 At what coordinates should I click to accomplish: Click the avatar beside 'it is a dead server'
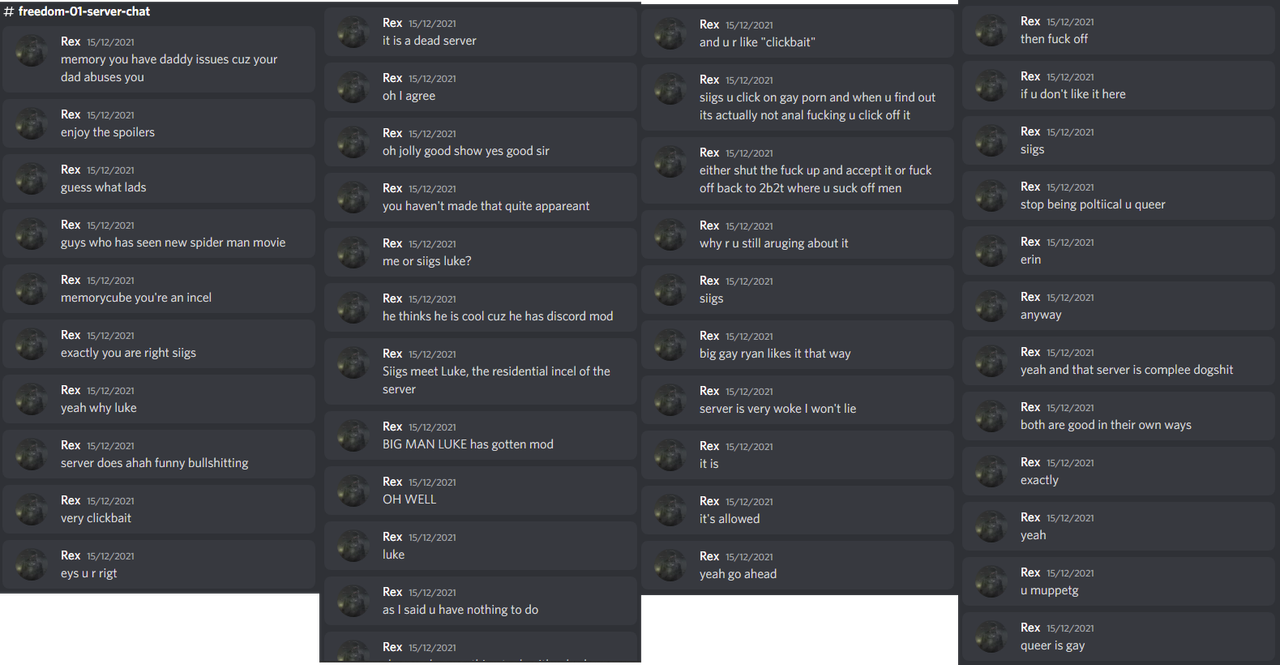coord(354,32)
